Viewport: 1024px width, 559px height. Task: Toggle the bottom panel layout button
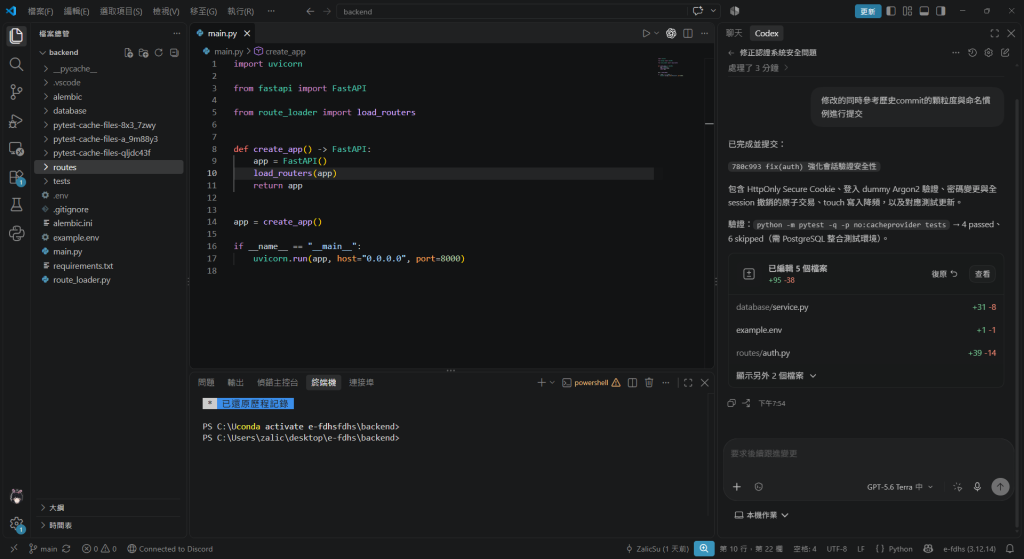[x=924, y=11]
